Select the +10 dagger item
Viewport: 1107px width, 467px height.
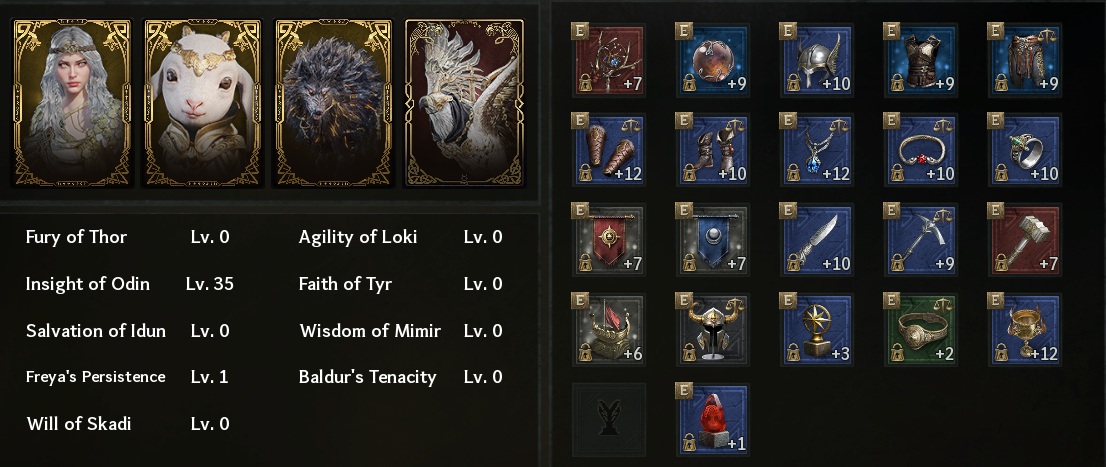pos(816,240)
